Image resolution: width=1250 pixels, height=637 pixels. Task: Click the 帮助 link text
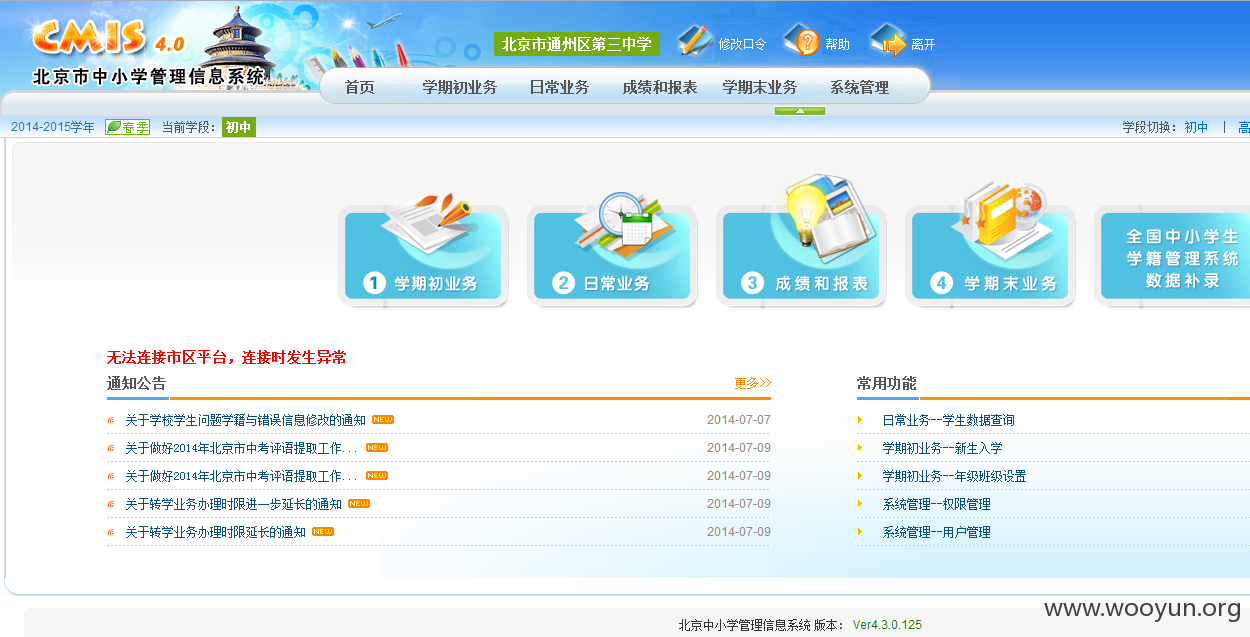837,44
